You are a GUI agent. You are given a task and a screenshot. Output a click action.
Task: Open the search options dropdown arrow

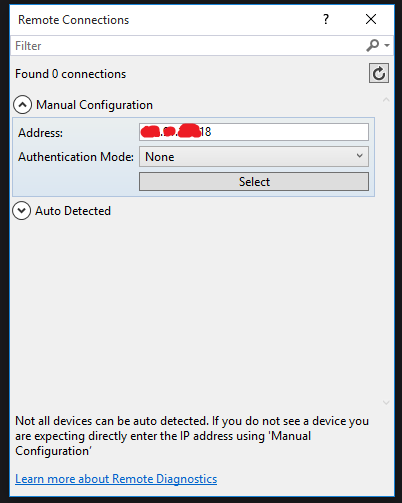[387, 45]
